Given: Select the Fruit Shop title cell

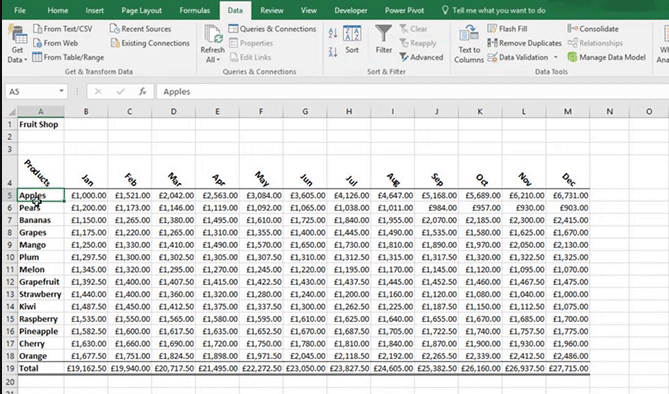Looking at the screenshot, I should [x=41, y=124].
